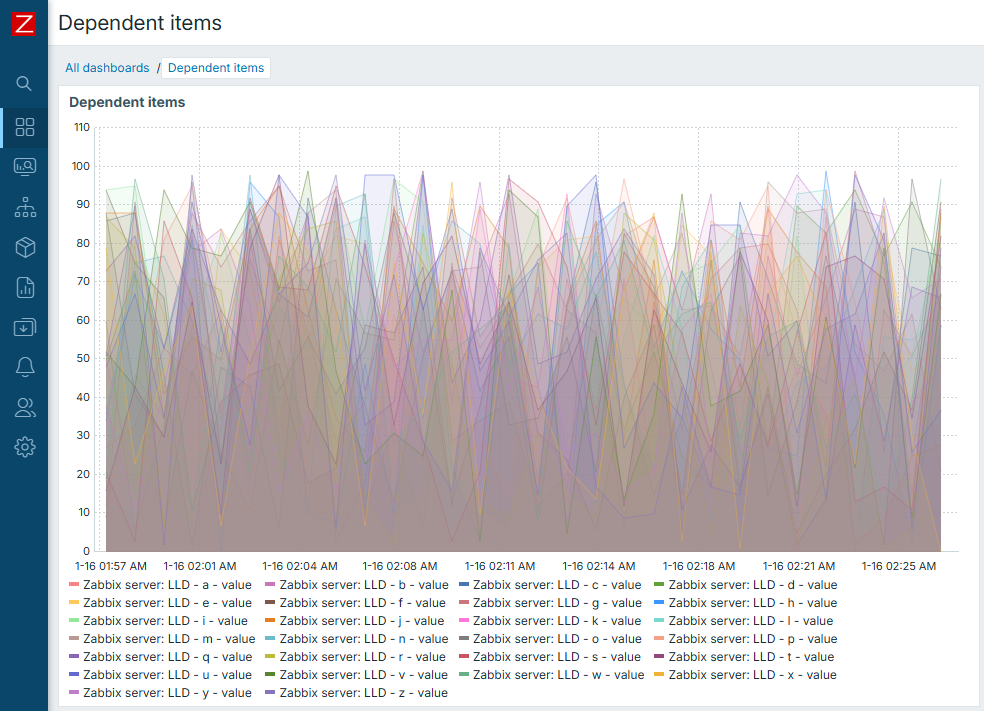The image size is (984, 711).
Task: Open the Data collection download icon
Action: tap(25, 327)
